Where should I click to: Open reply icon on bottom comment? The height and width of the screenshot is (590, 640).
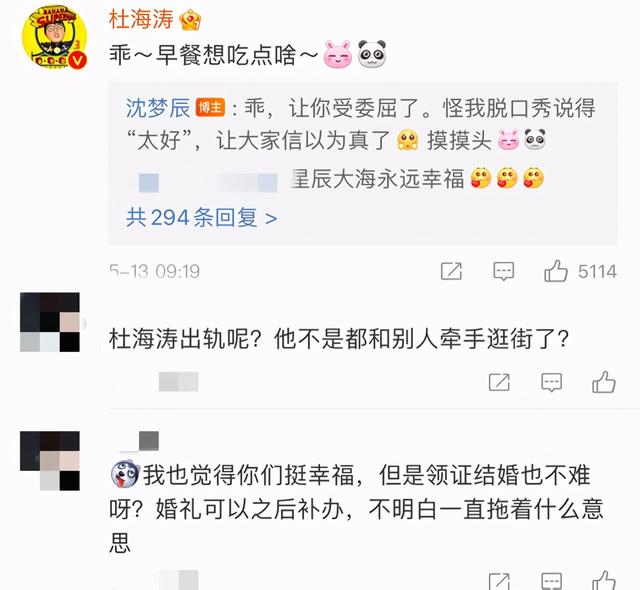(x=551, y=581)
